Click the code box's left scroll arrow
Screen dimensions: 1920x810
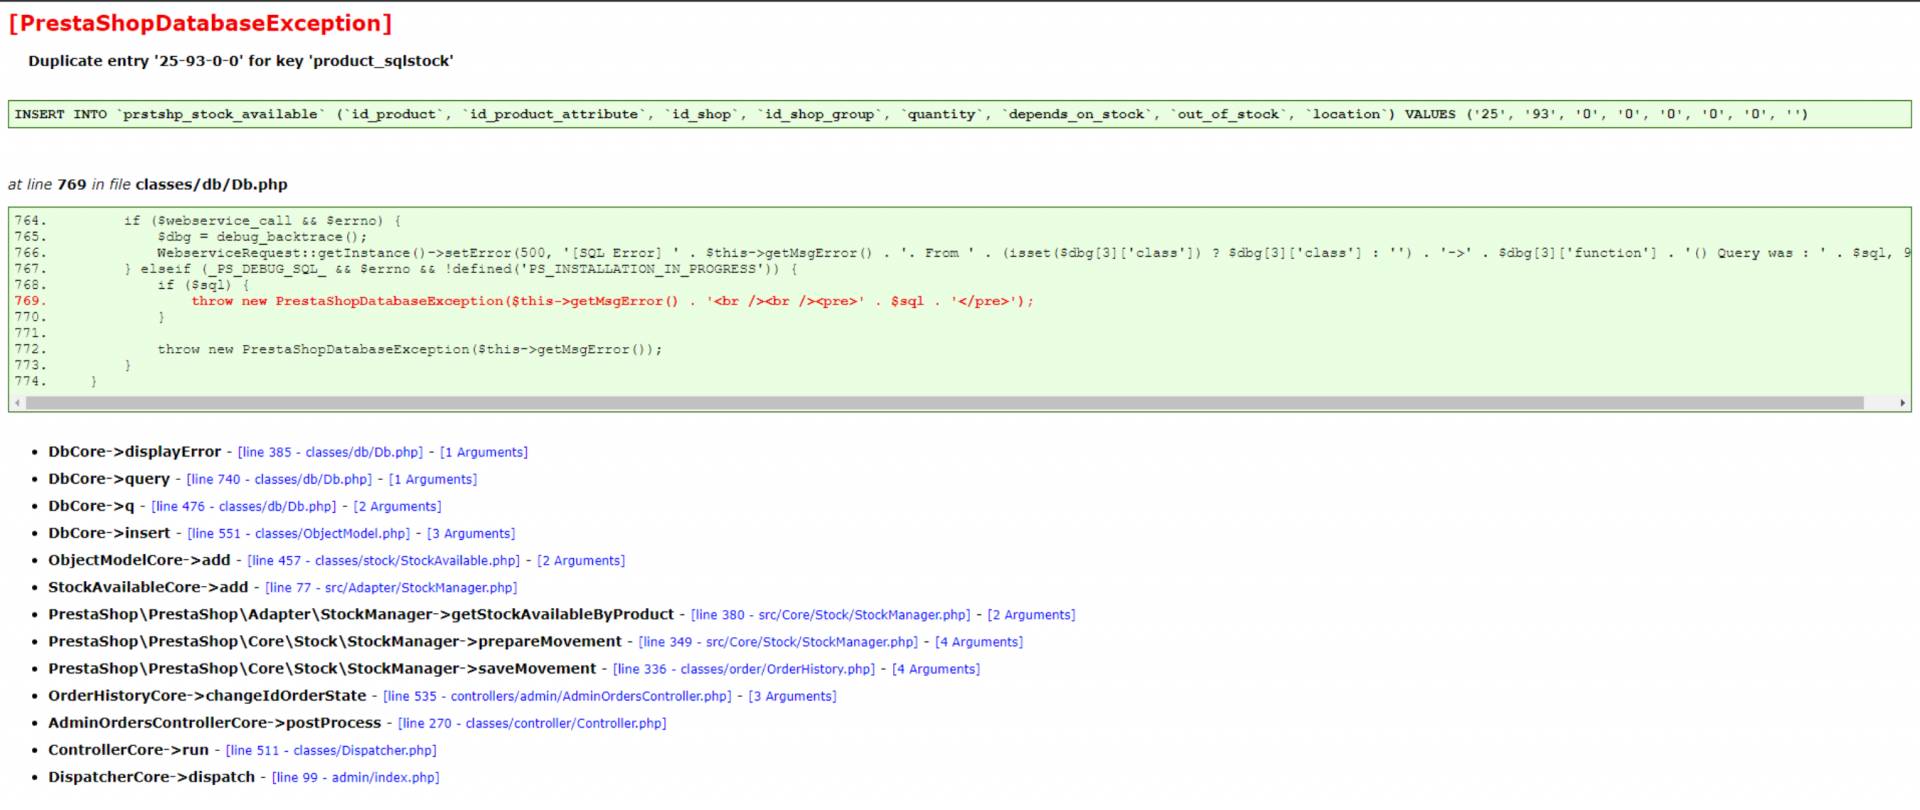[x=17, y=403]
